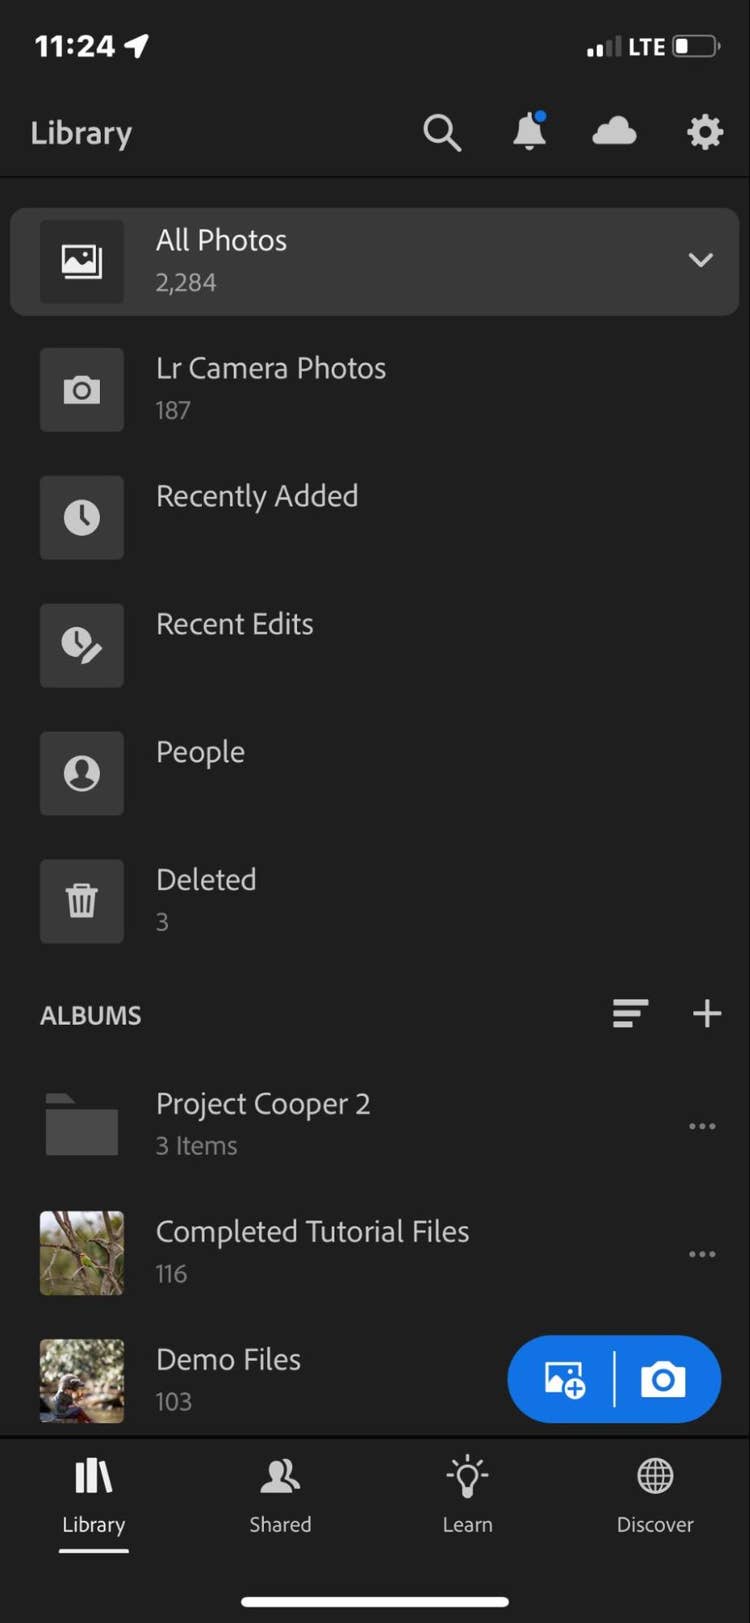Image resolution: width=750 pixels, height=1623 pixels.
Task: Open the search icon in Library
Action: tap(441, 131)
